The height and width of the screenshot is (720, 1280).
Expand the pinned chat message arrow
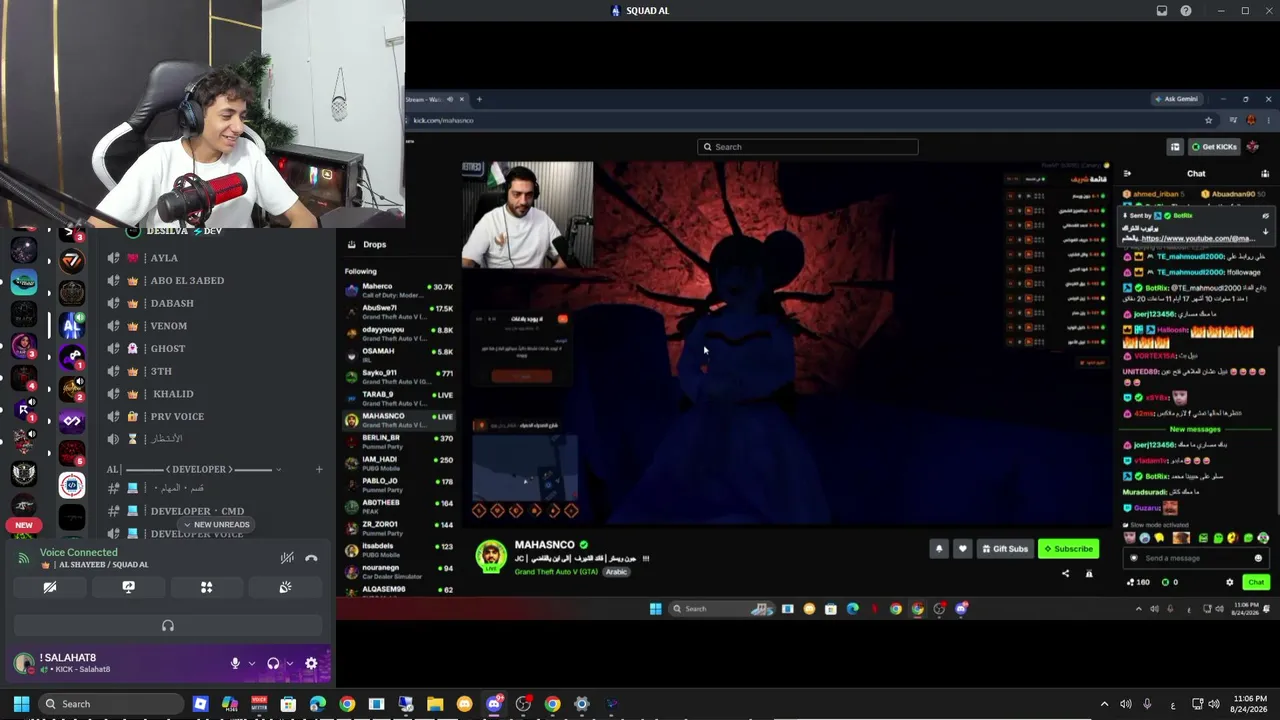[1265, 231]
